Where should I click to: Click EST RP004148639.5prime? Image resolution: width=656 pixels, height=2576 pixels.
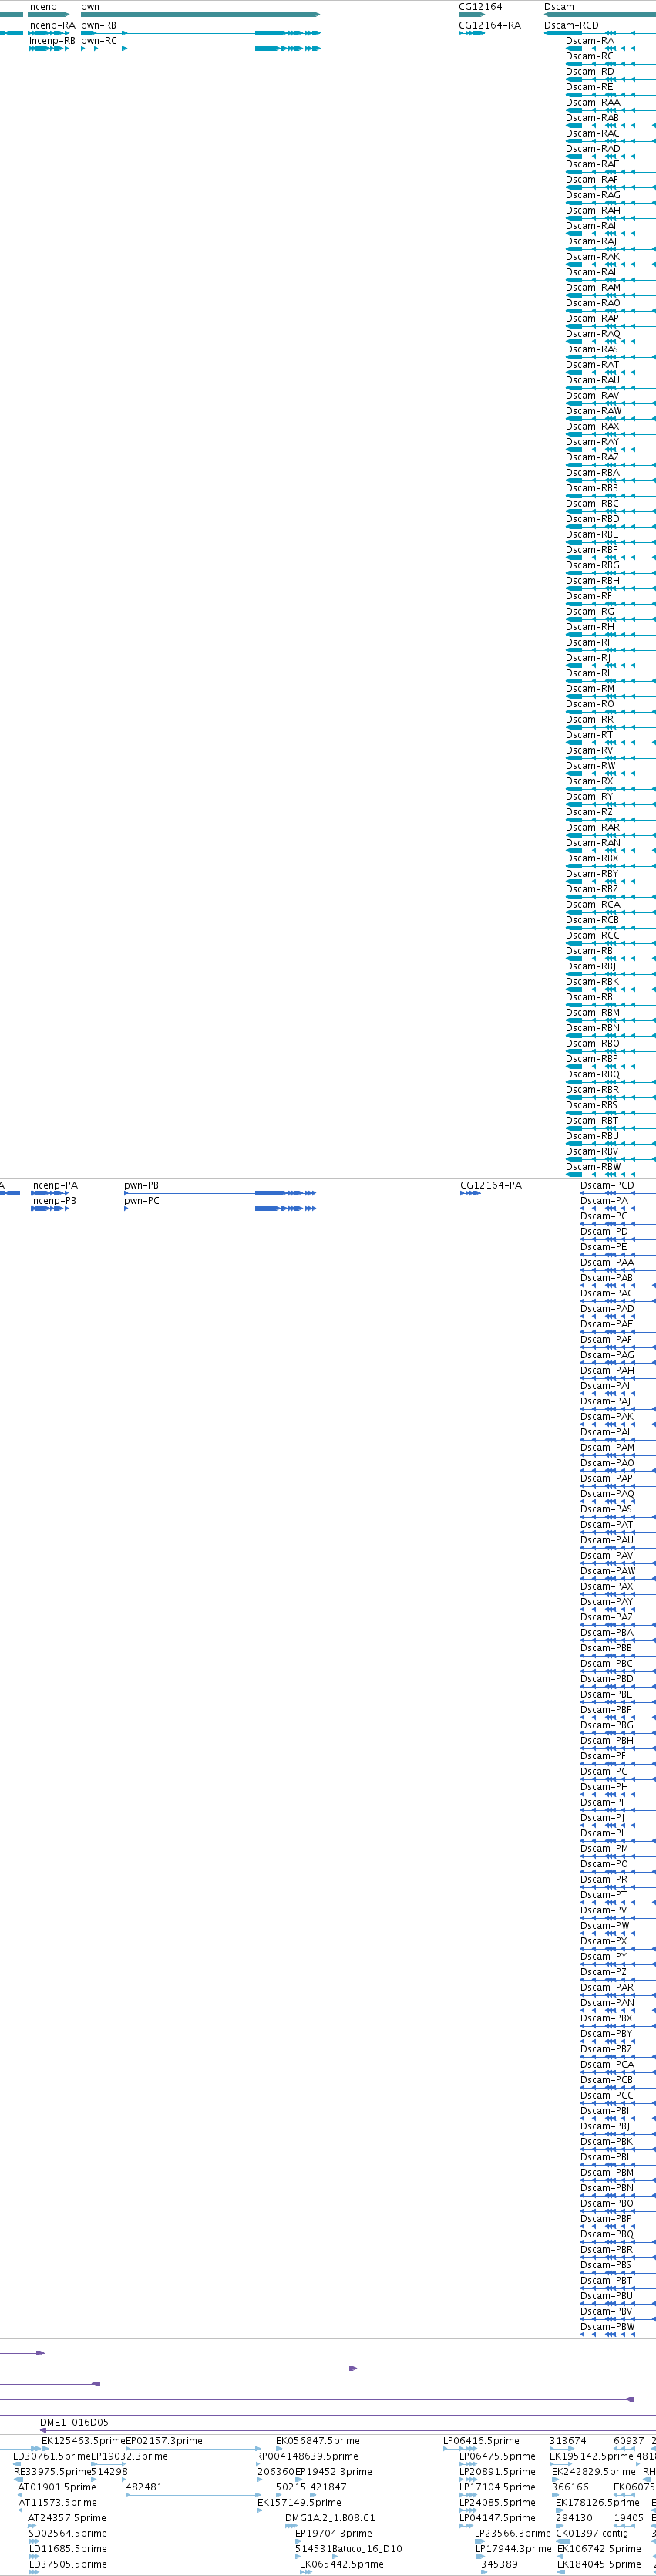click(307, 2456)
